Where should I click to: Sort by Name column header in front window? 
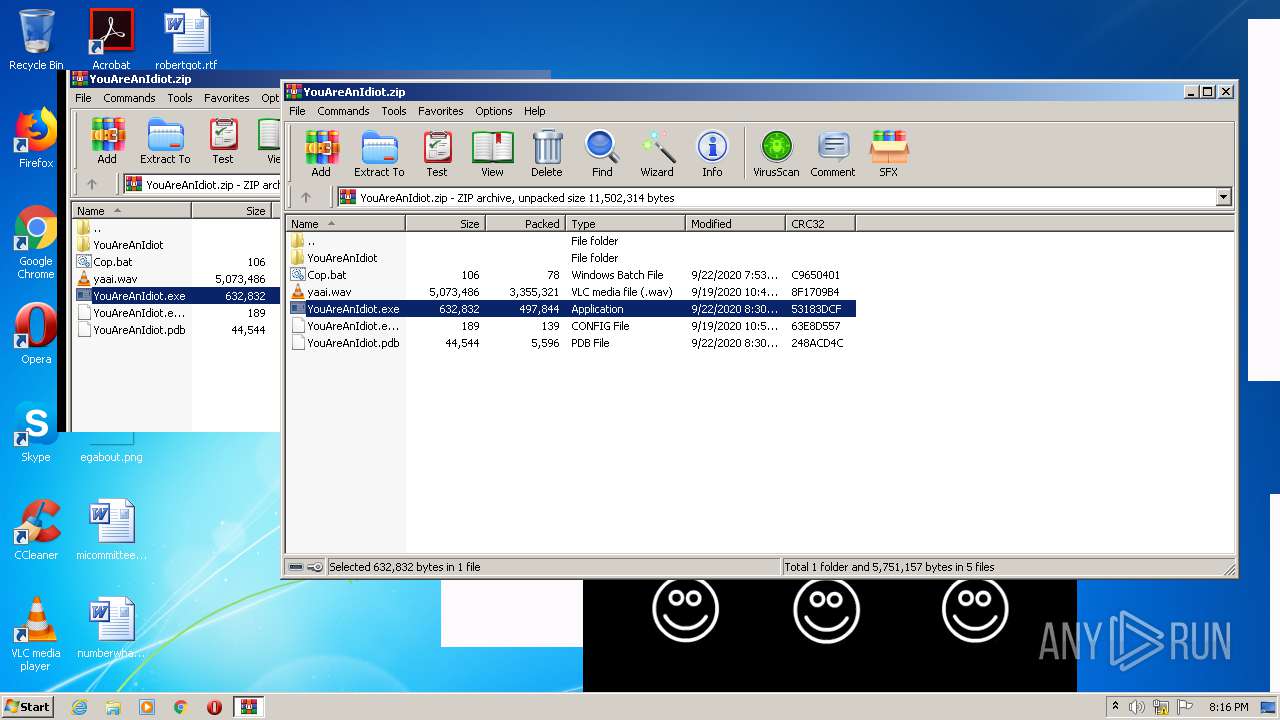pos(346,224)
